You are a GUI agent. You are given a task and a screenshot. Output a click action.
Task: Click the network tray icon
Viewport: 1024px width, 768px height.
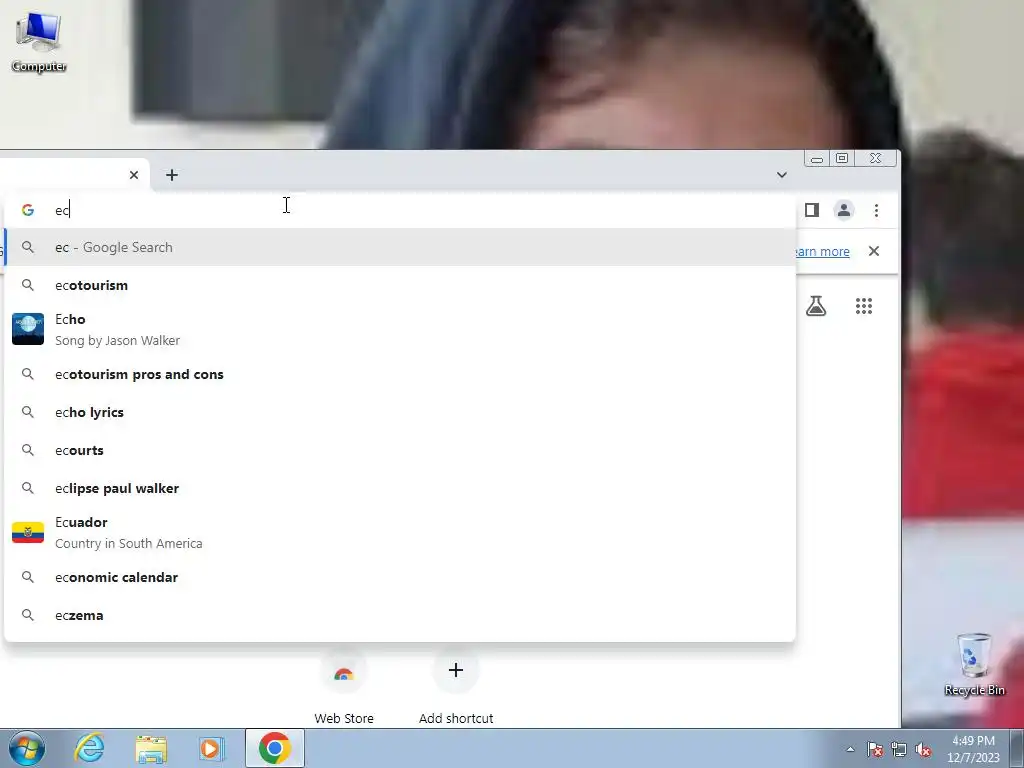click(x=899, y=749)
